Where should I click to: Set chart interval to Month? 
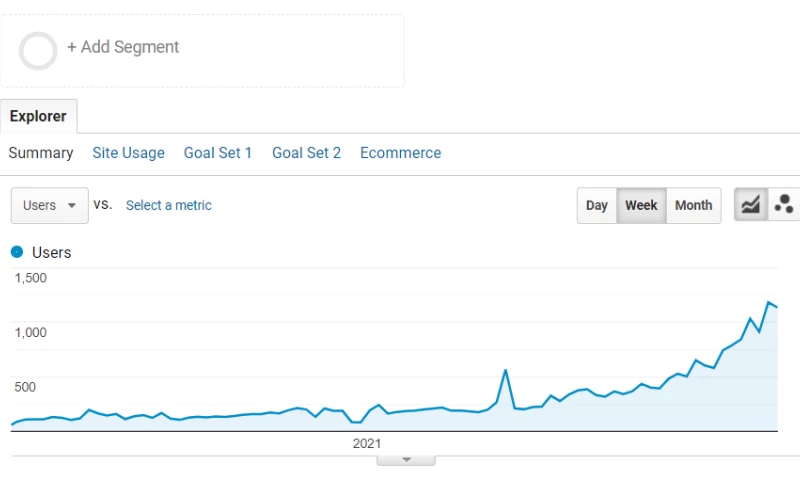point(693,205)
